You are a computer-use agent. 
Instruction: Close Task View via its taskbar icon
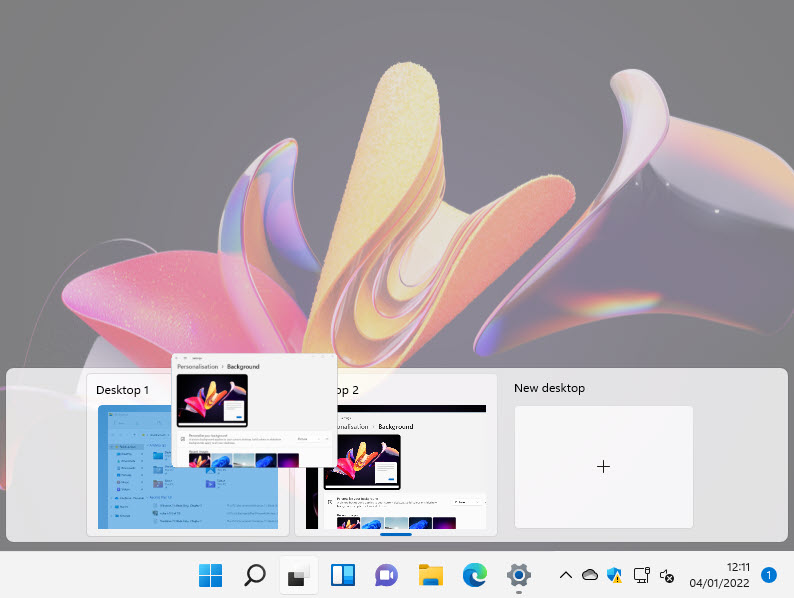coord(299,575)
